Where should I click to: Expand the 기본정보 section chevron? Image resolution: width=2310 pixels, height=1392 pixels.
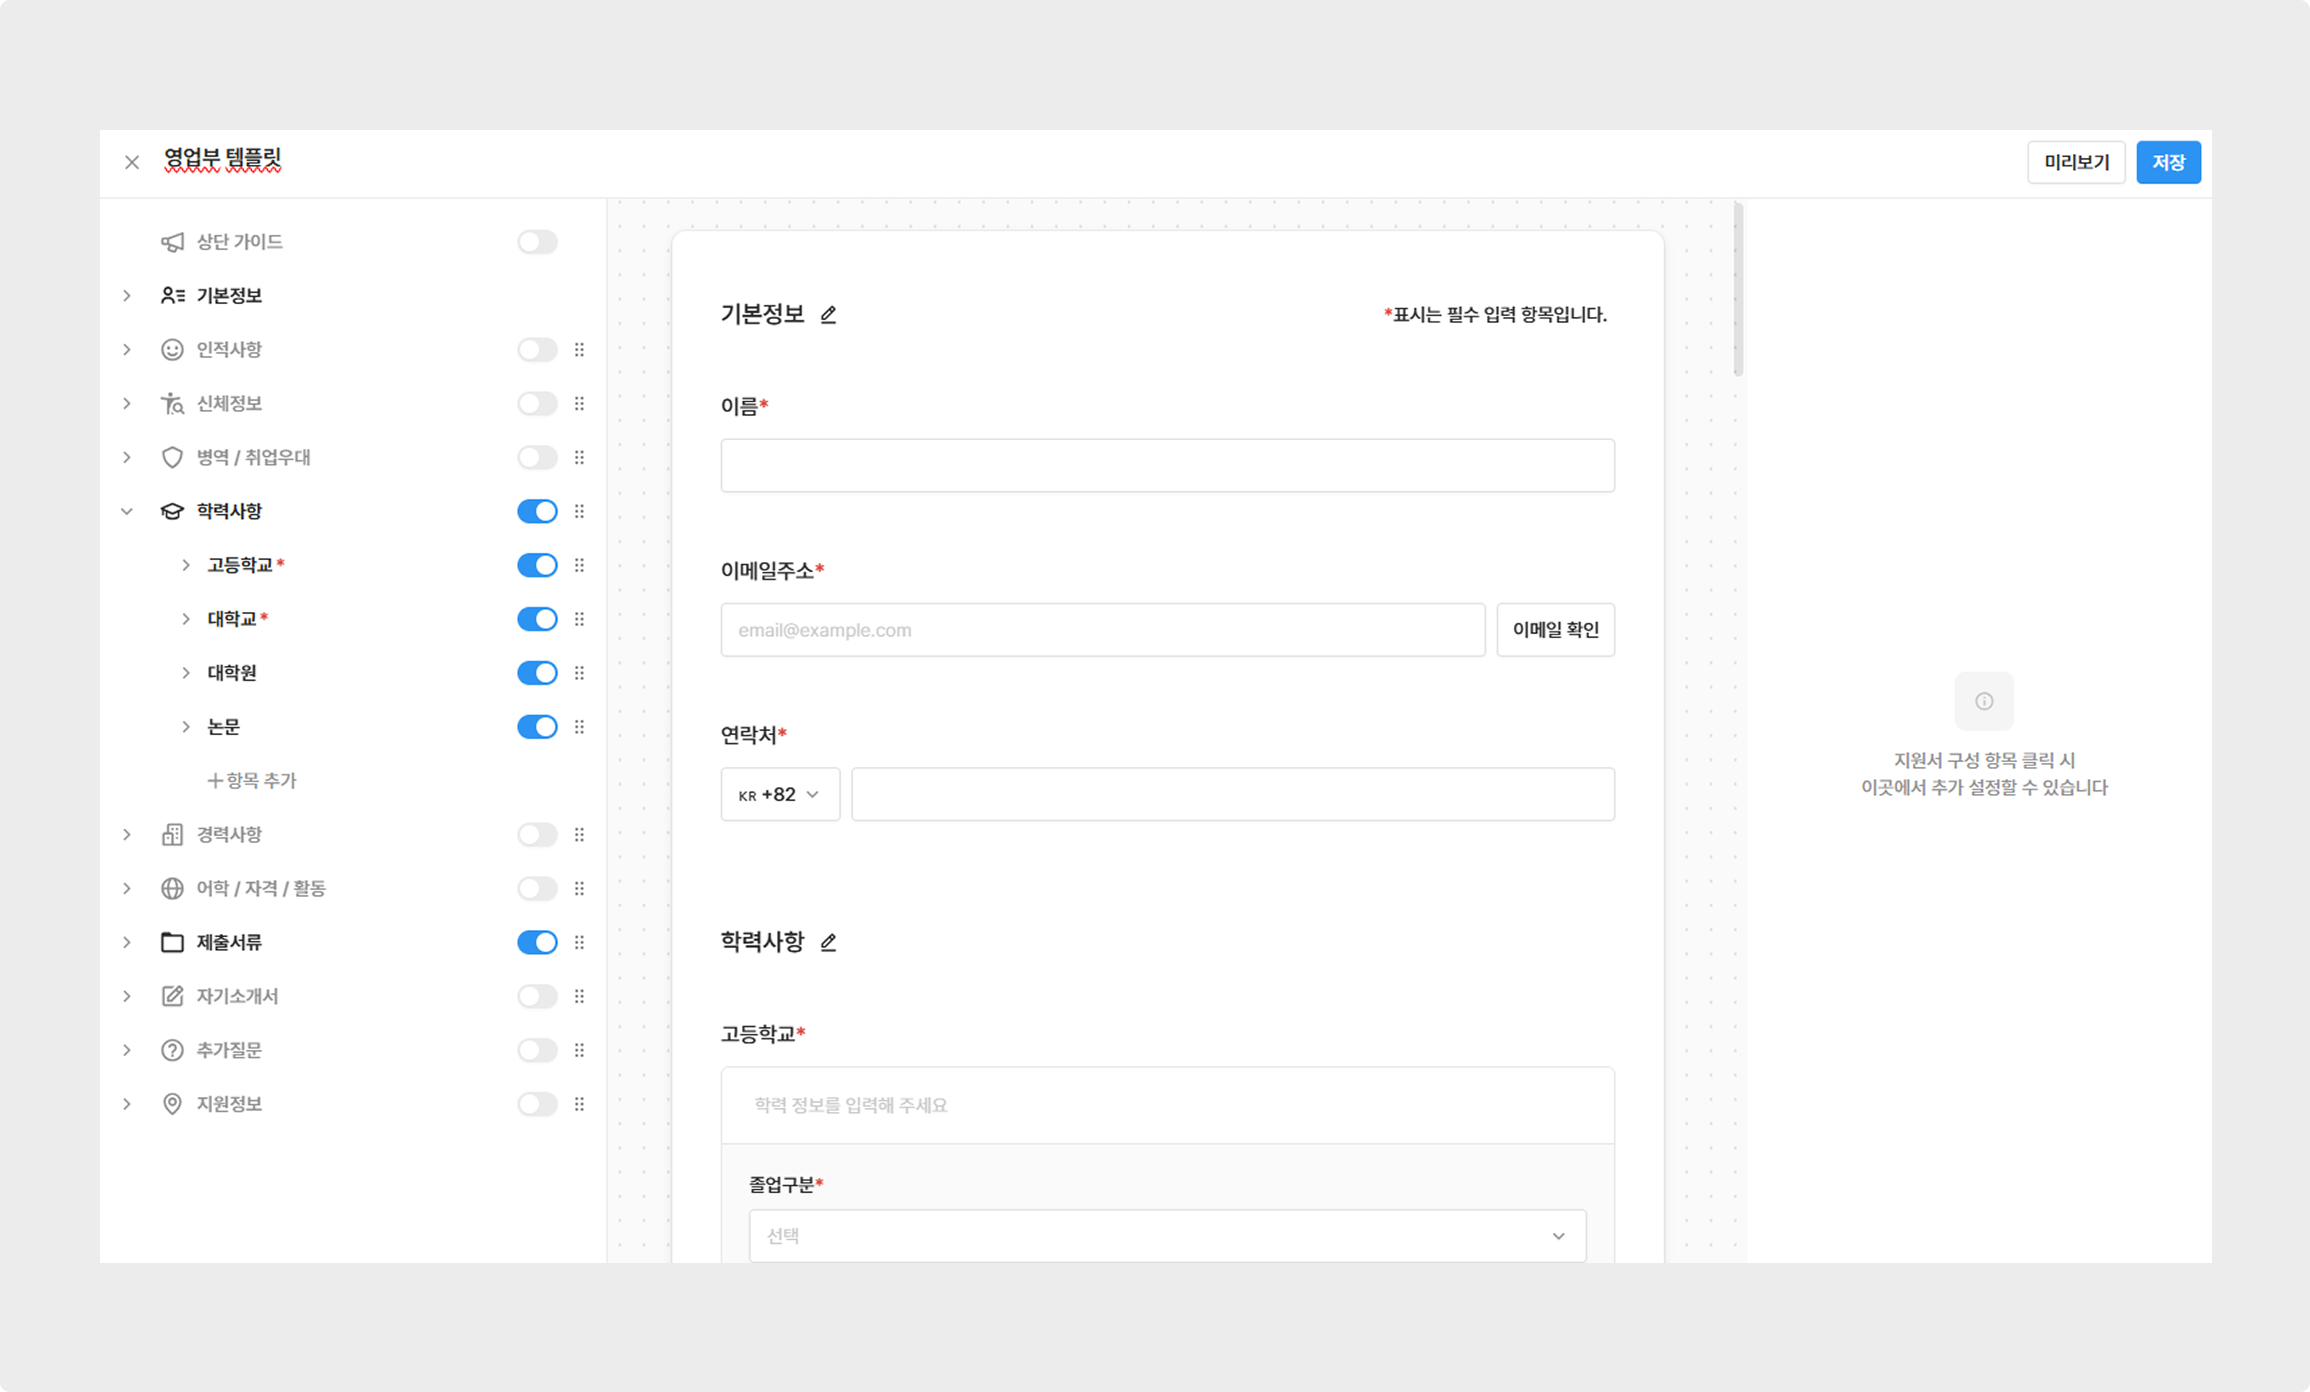127,296
